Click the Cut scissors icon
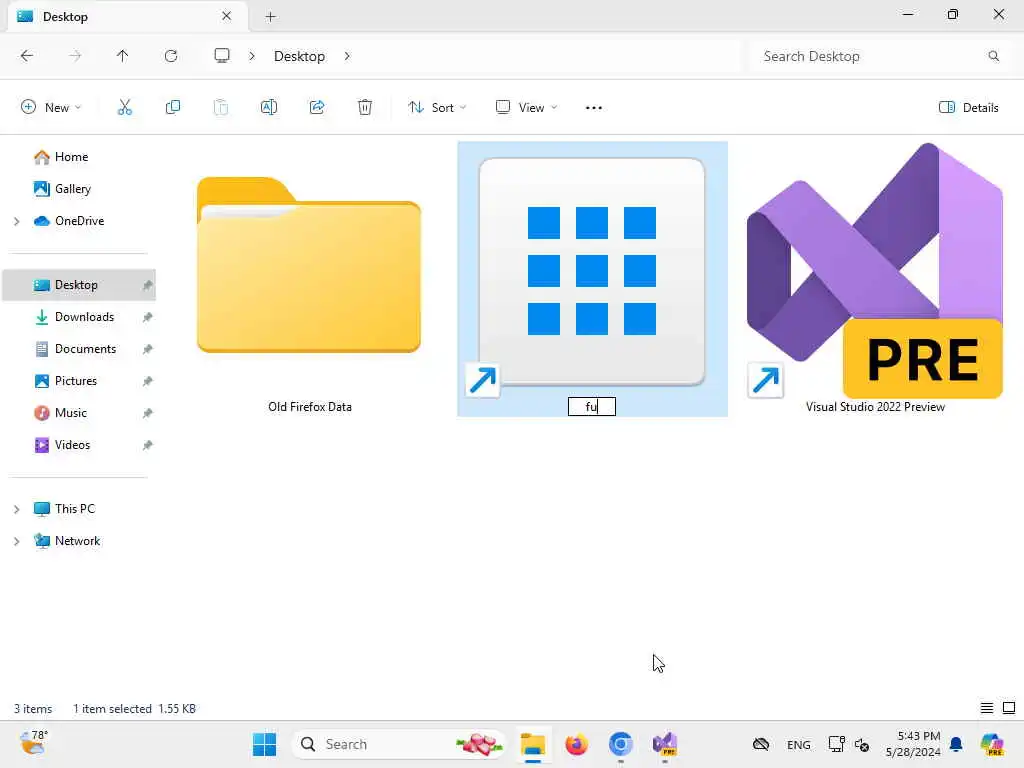The image size is (1024, 768). point(125,107)
